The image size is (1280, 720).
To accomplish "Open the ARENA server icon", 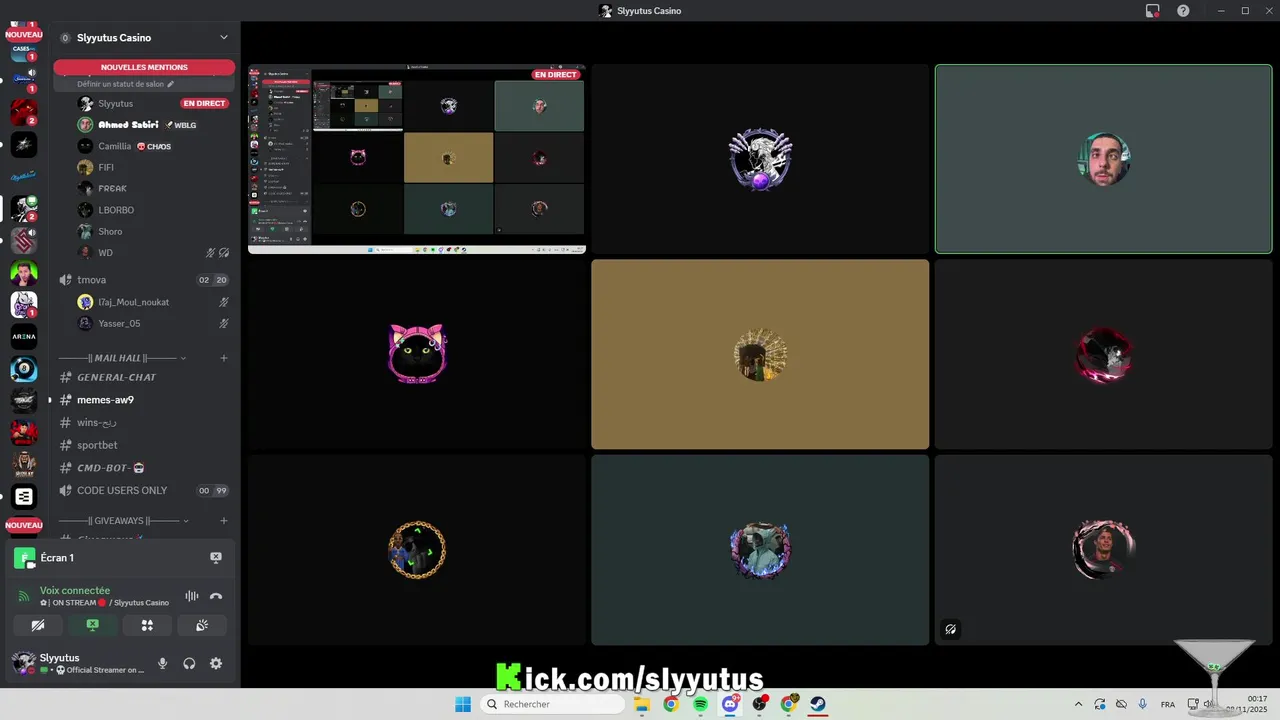I will [x=24, y=337].
